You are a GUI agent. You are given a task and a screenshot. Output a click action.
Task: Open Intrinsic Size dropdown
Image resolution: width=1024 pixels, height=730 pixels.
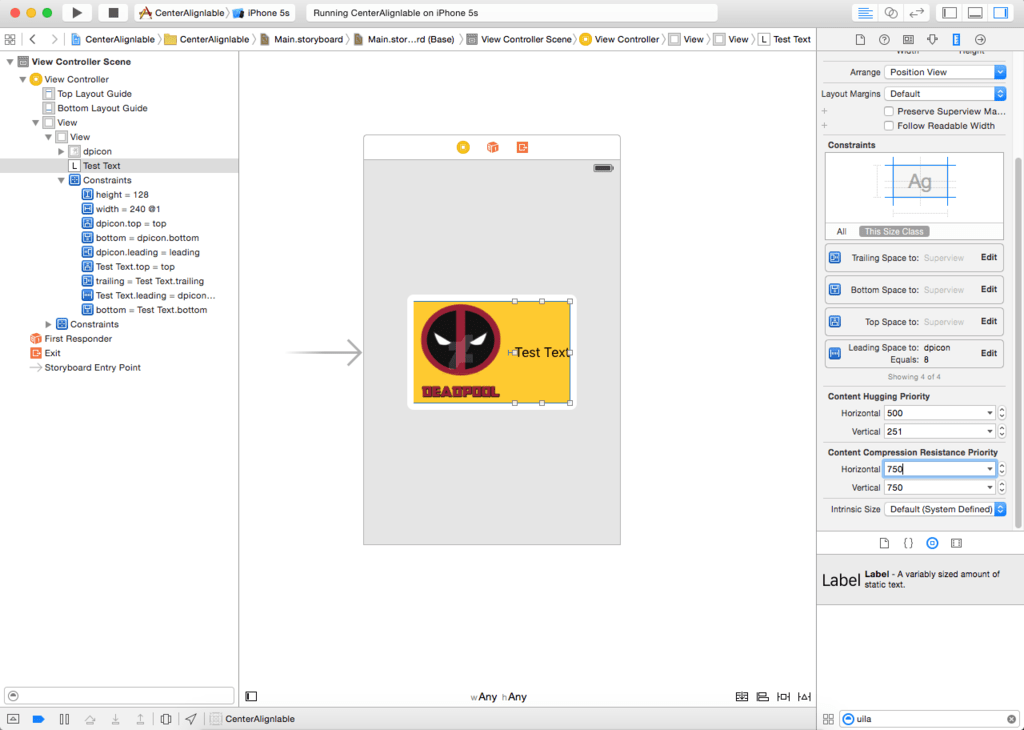[945, 509]
